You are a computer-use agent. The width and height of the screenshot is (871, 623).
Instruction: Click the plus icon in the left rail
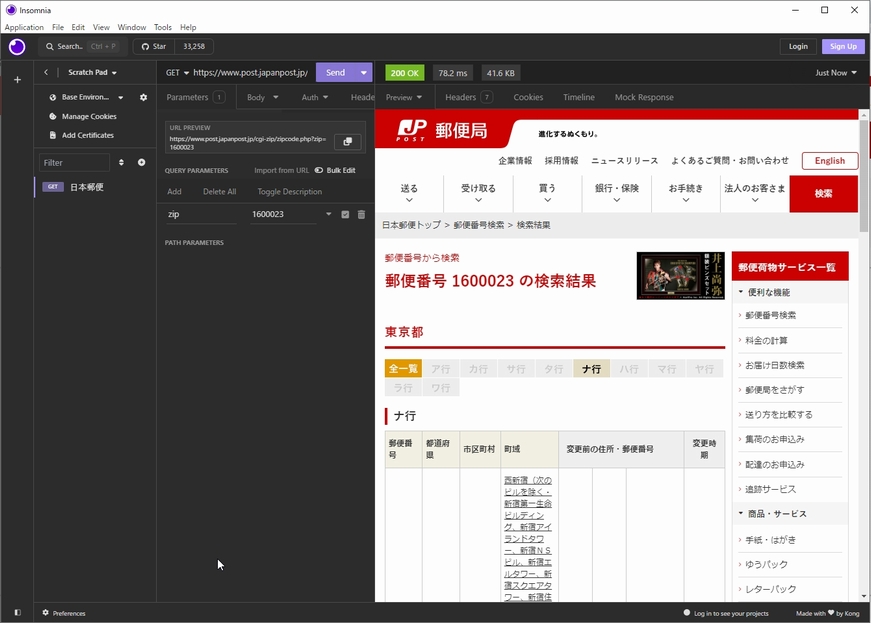coord(17,79)
